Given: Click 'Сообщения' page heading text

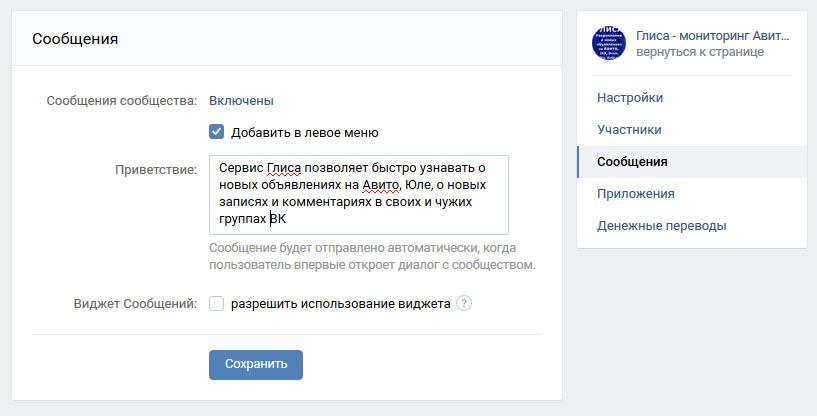Looking at the screenshot, I should [x=75, y=39].
